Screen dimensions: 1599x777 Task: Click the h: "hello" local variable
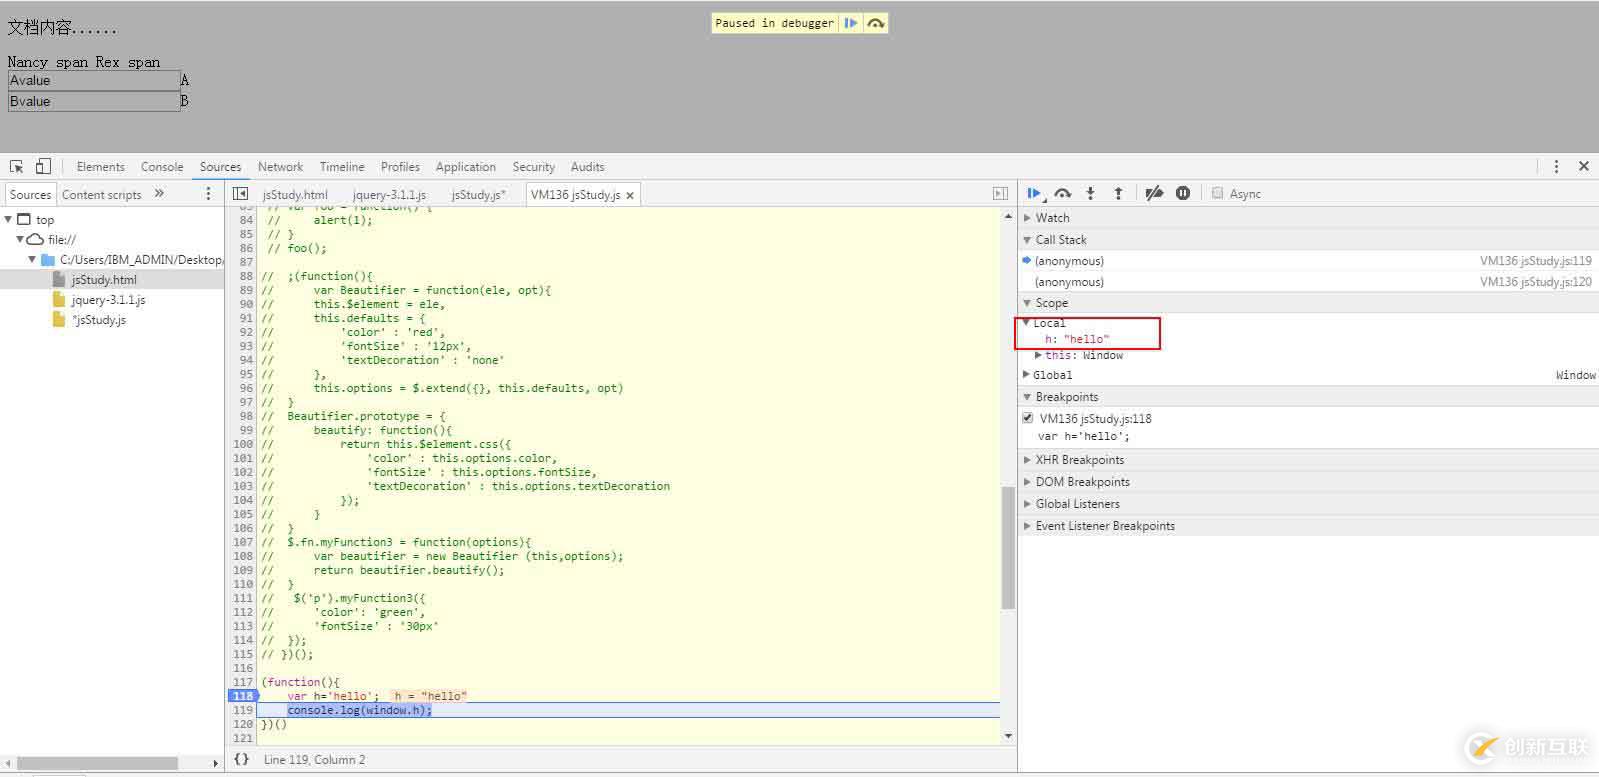point(1077,339)
